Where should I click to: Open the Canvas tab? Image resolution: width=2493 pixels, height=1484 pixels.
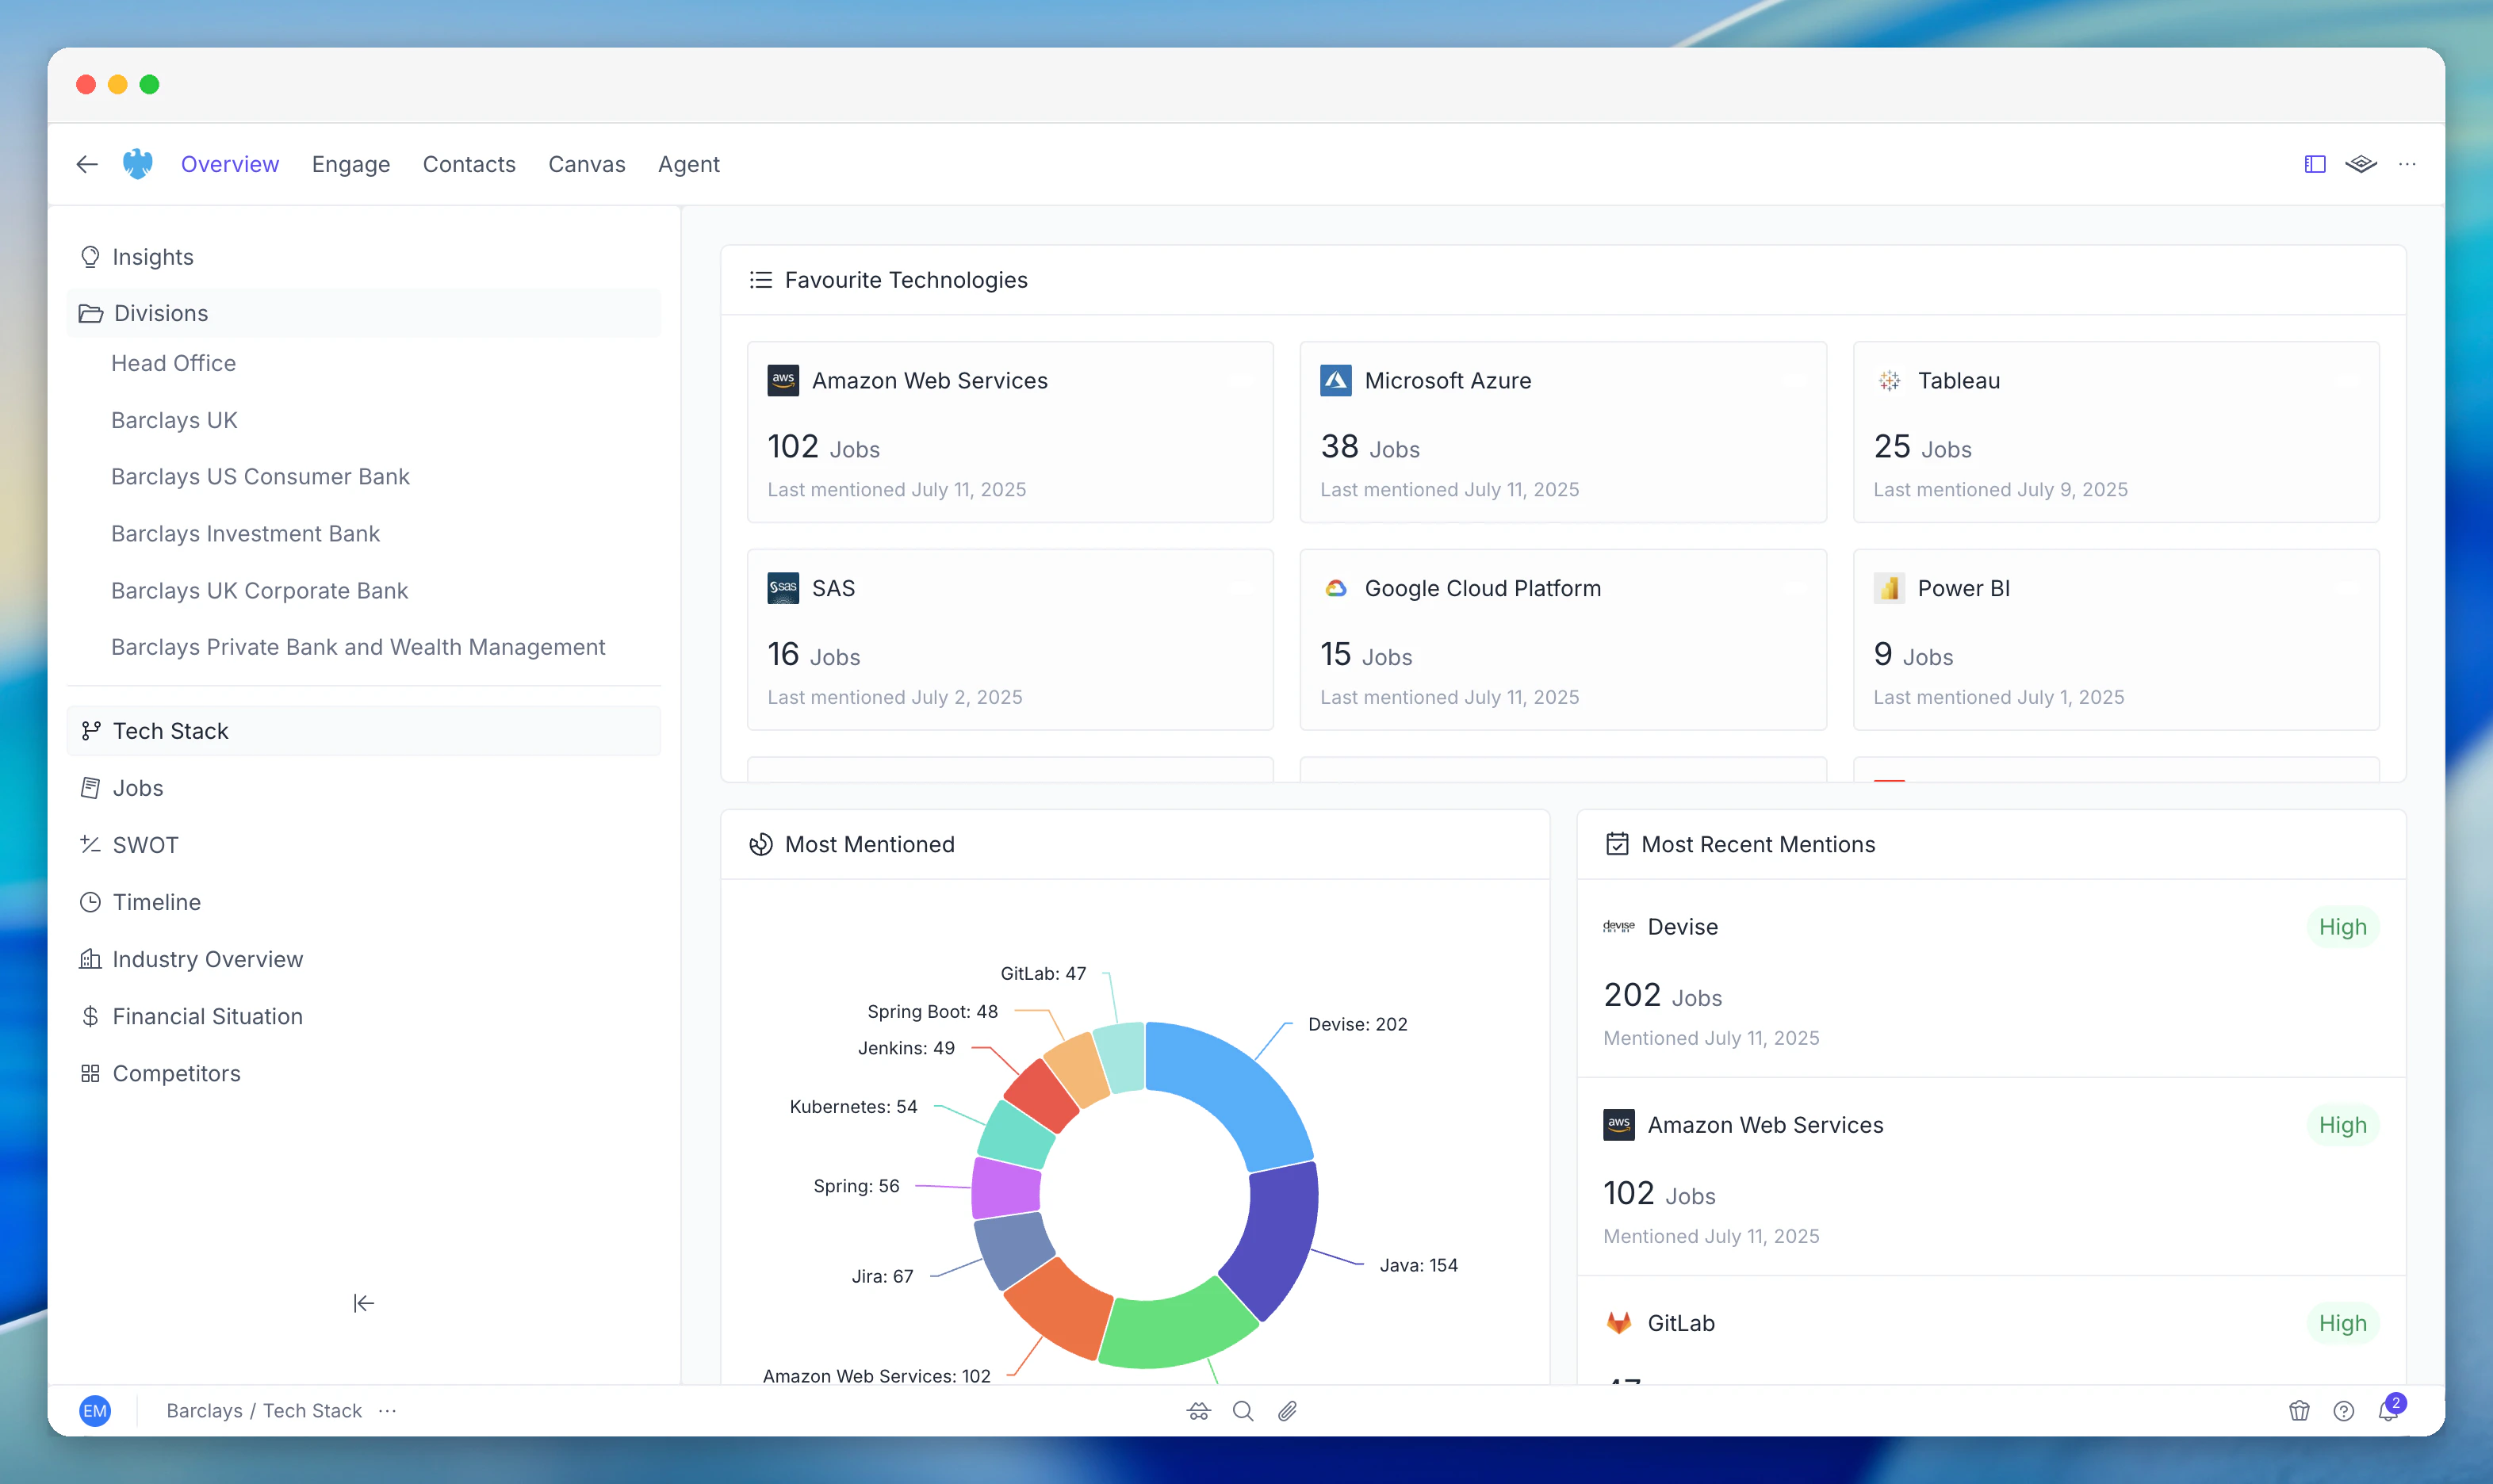[x=587, y=164]
